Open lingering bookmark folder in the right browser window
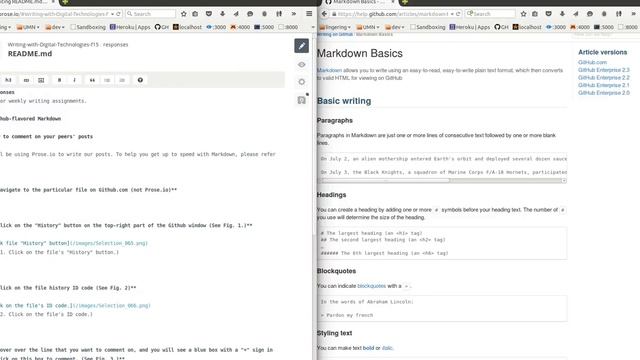 coord(335,27)
